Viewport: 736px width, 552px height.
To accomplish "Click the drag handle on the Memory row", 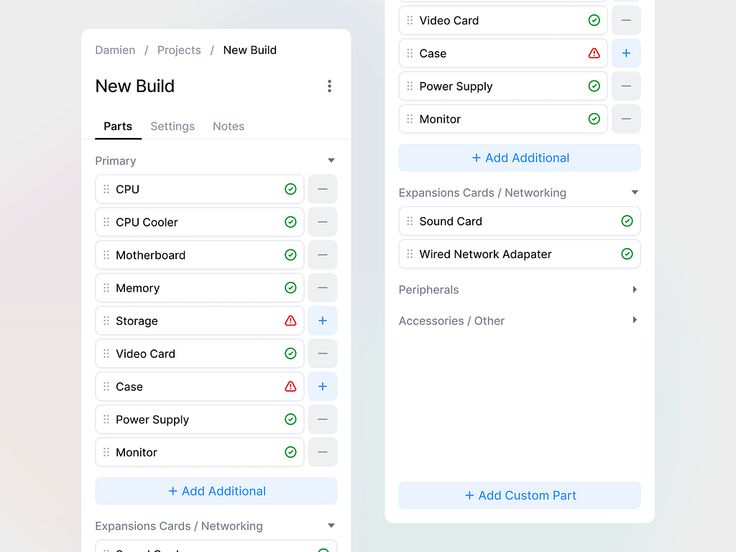I will point(107,288).
